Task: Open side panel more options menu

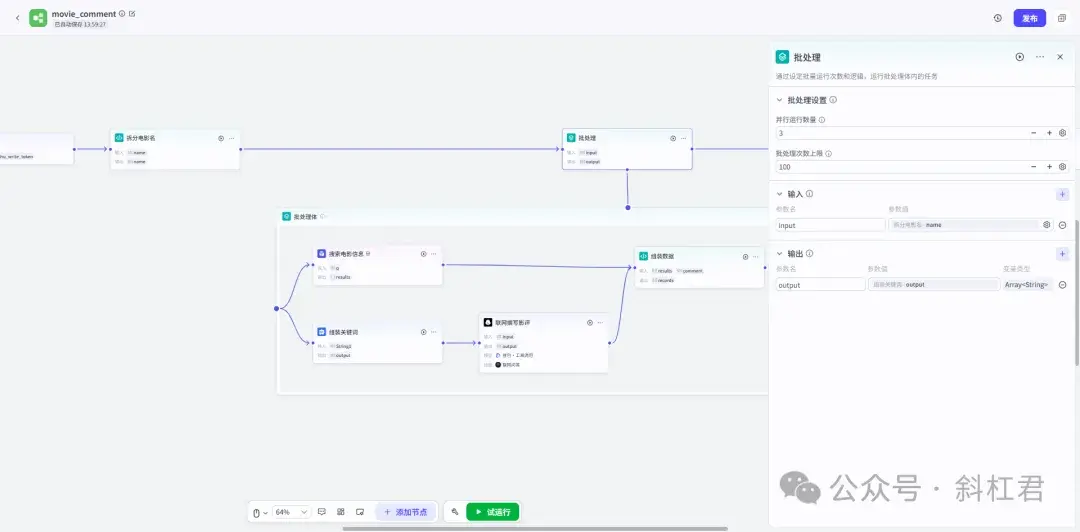Action: coord(1040,57)
